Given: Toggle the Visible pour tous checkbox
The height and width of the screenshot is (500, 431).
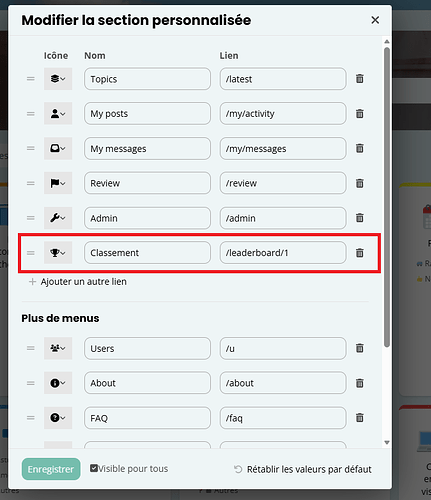Looking at the screenshot, I should [x=94, y=468].
